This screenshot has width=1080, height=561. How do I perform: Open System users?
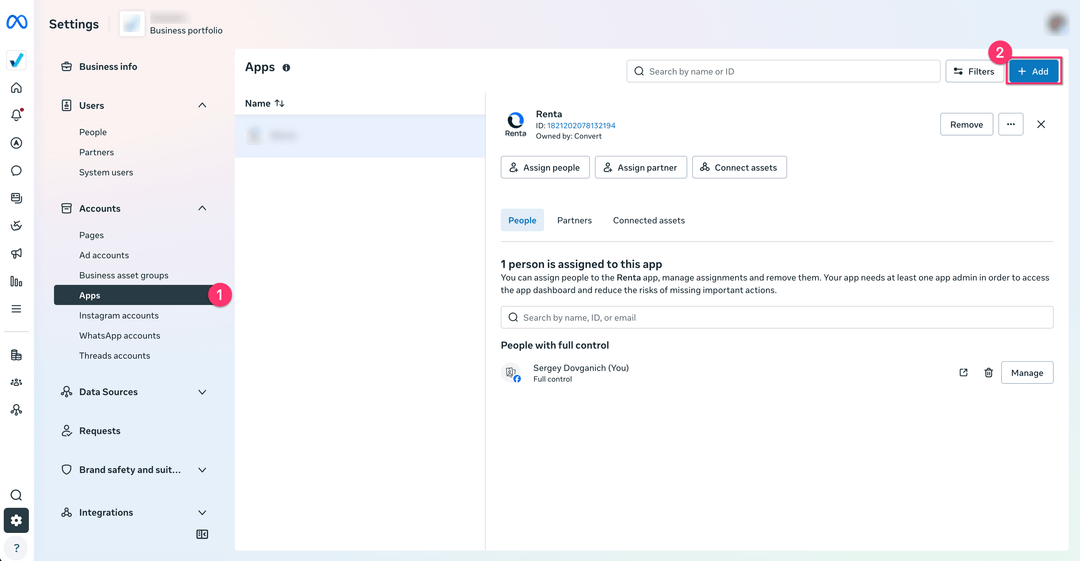point(106,172)
